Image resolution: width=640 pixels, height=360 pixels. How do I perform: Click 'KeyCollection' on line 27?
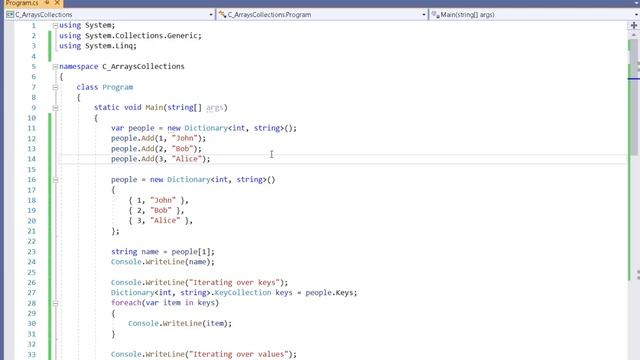coord(242,293)
